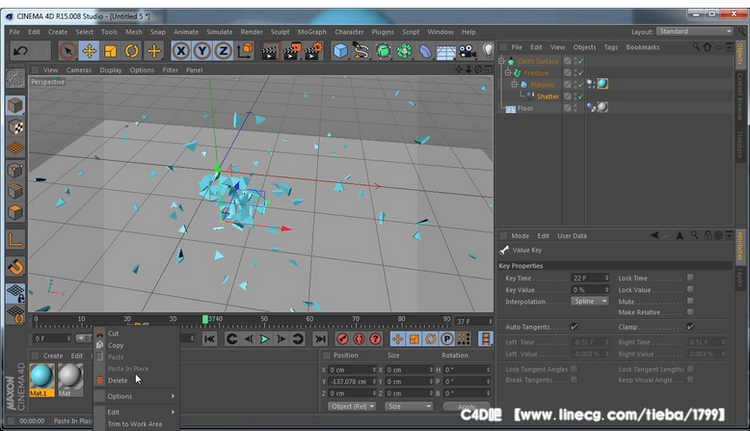The width and height of the screenshot is (750, 431).
Task: Click the Key Value field
Action: pos(590,290)
